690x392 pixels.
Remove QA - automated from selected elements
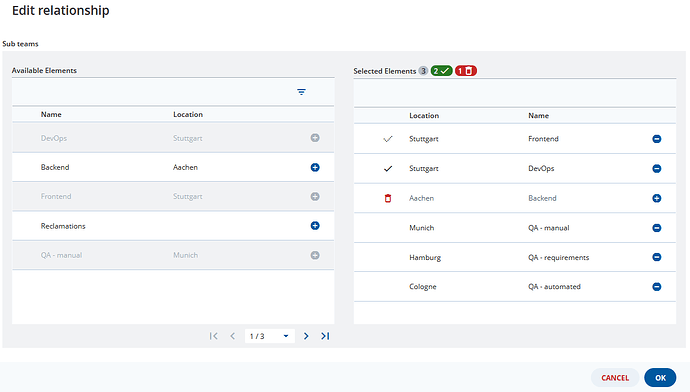tap(657, 286)
